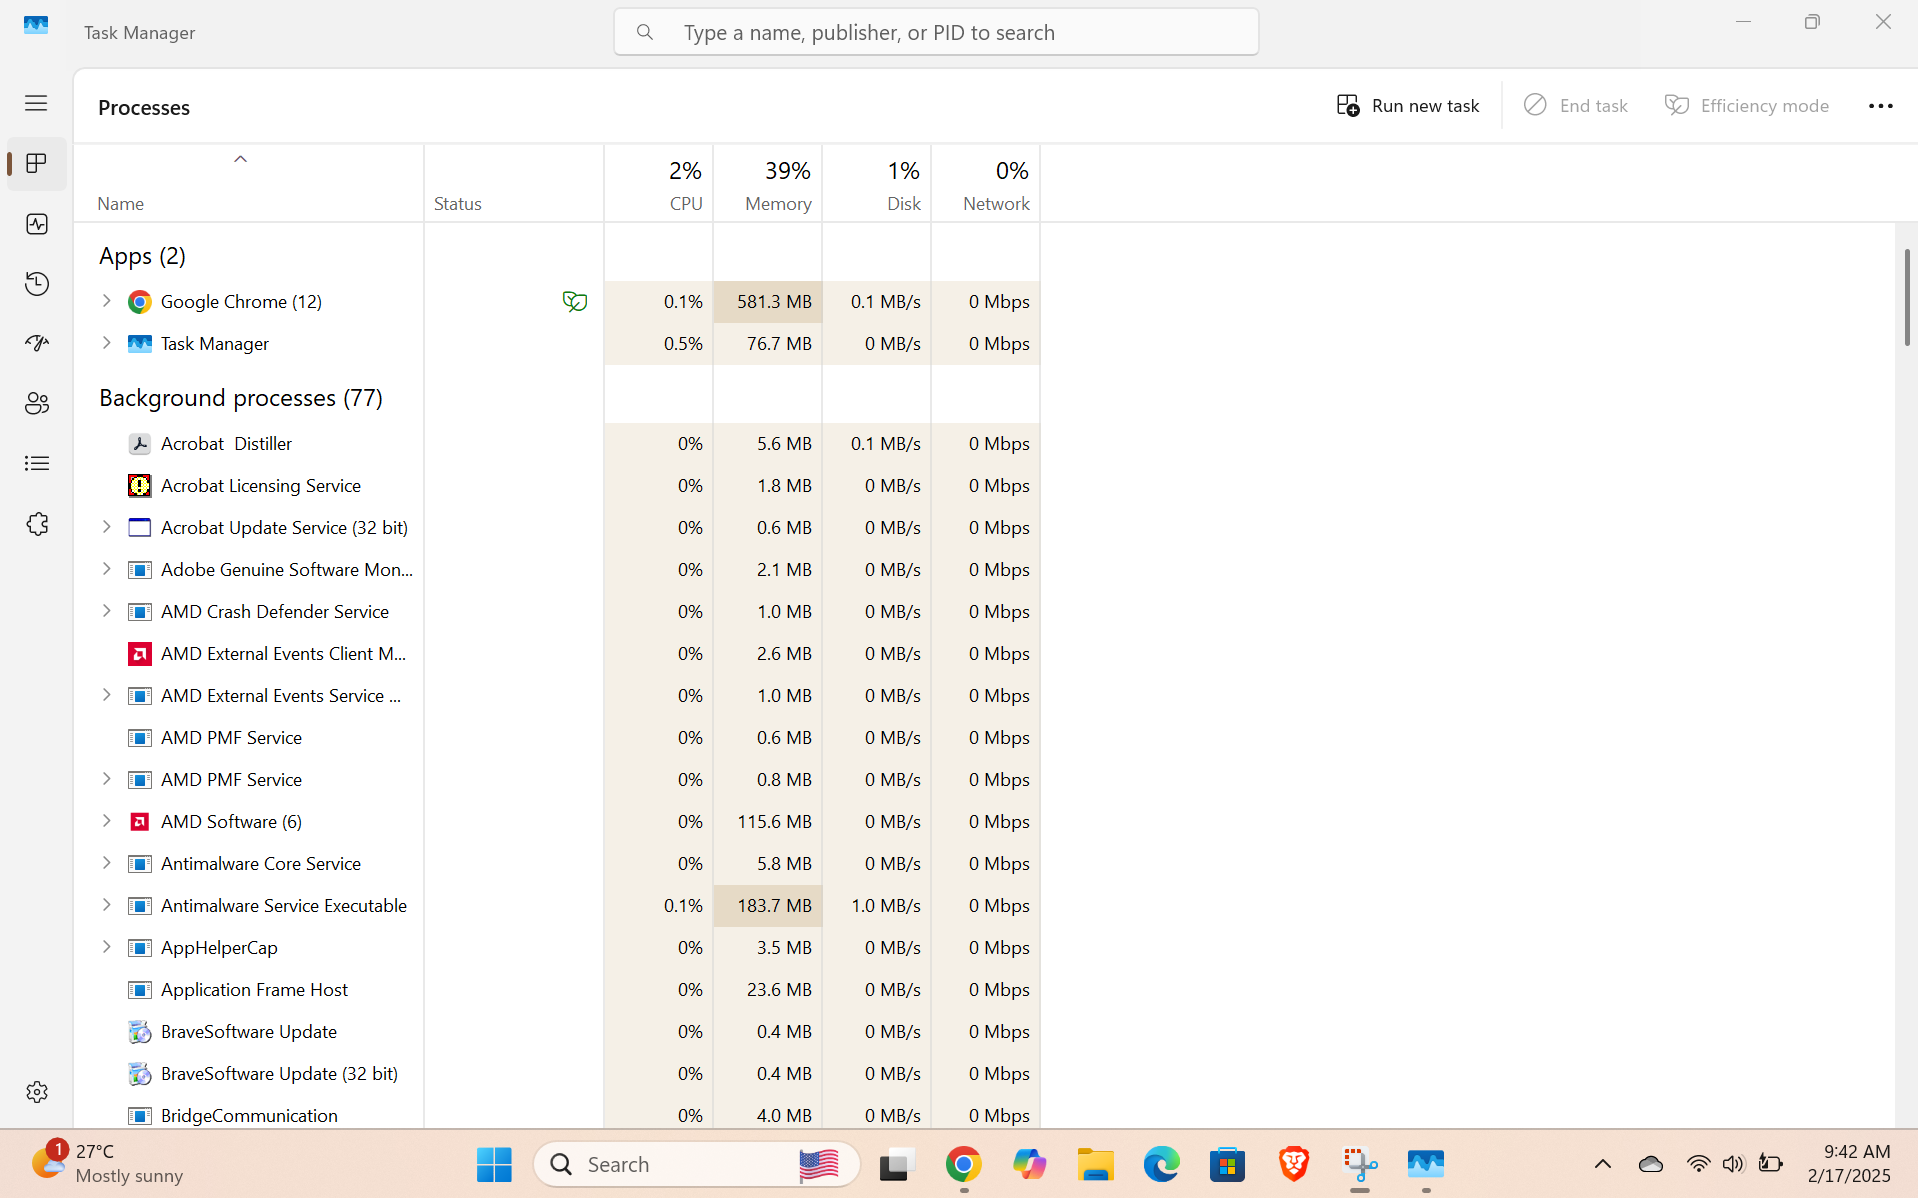Click the End task button
Viewport: 1918px width, 1198px height.
pyautogui.click(x=1576, y=106)
